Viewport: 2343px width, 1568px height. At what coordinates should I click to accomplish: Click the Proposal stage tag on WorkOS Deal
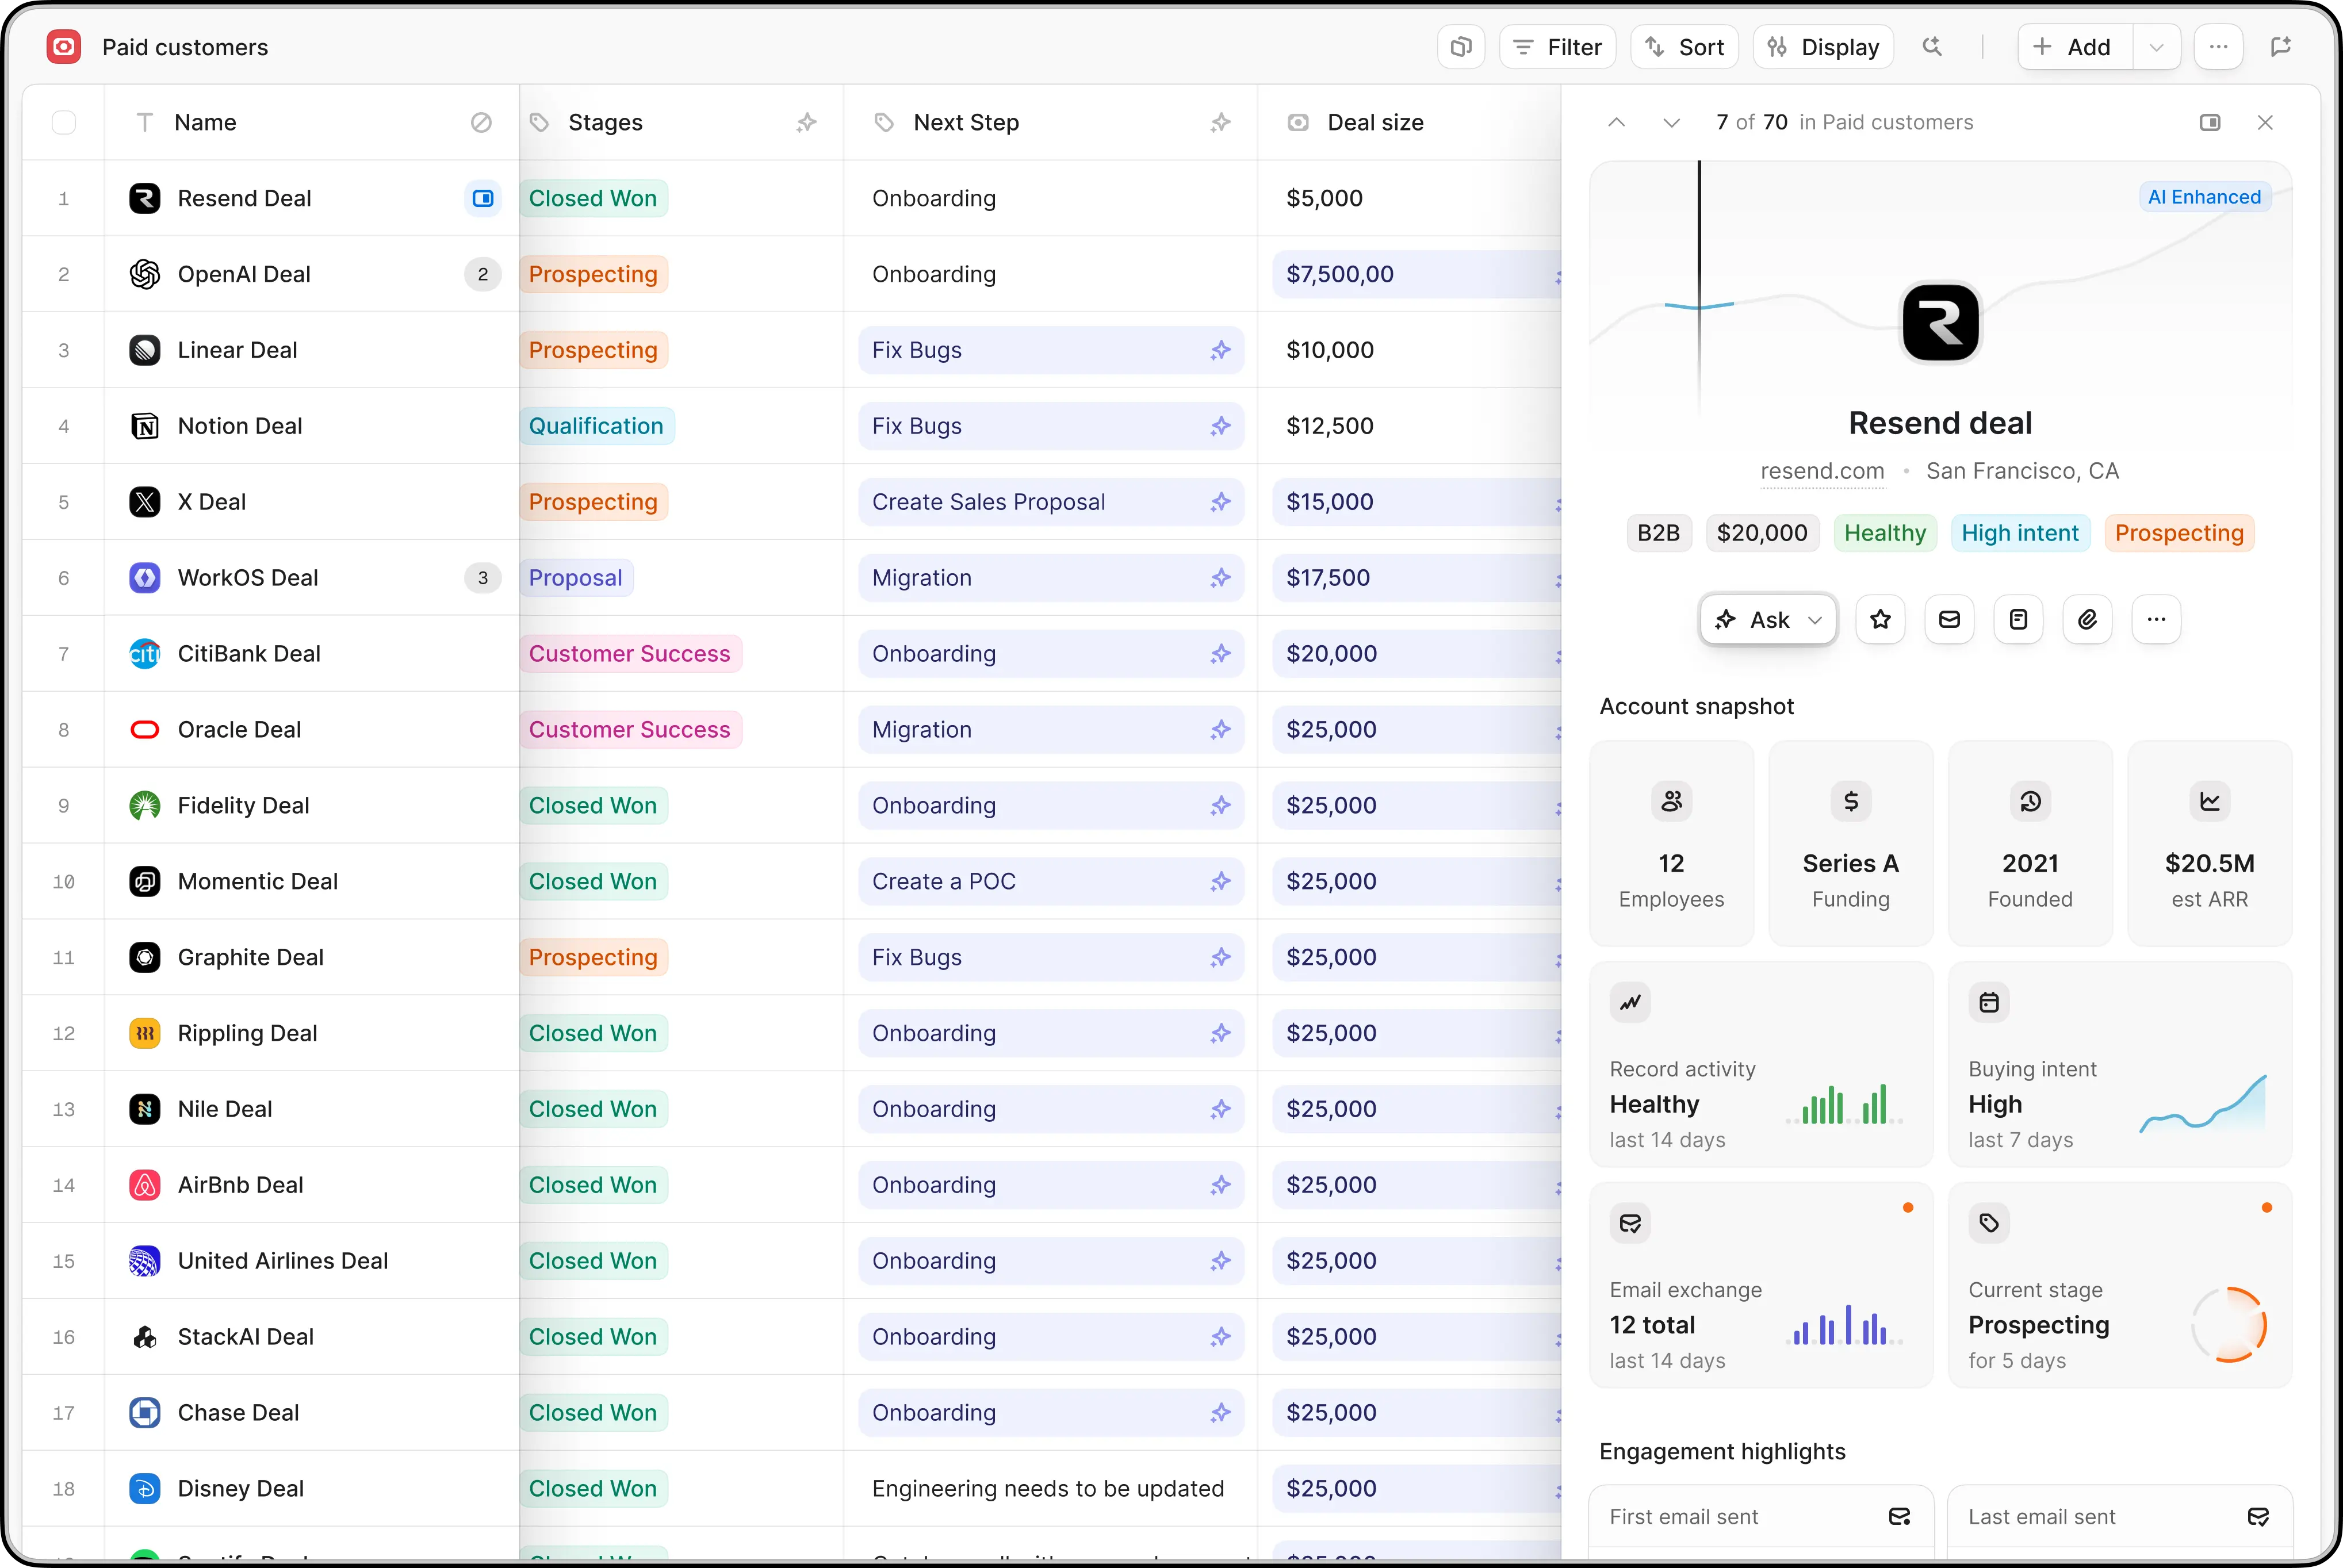(576, 578)
